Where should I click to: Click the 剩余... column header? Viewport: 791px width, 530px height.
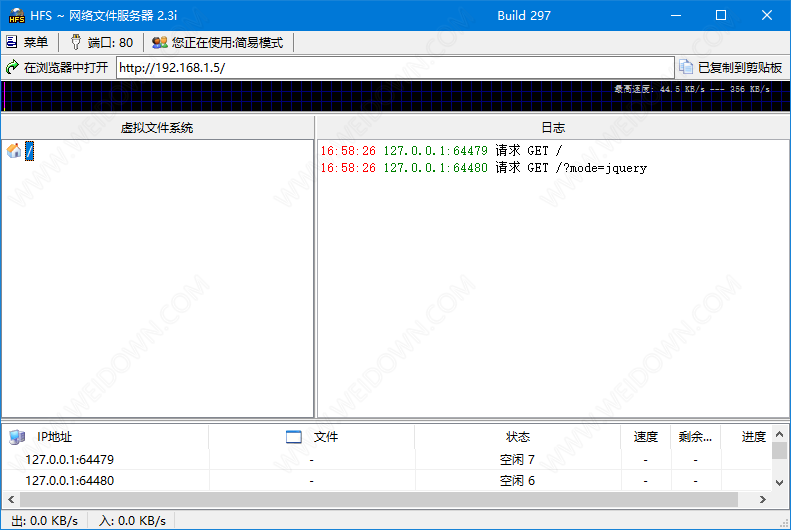695,437
